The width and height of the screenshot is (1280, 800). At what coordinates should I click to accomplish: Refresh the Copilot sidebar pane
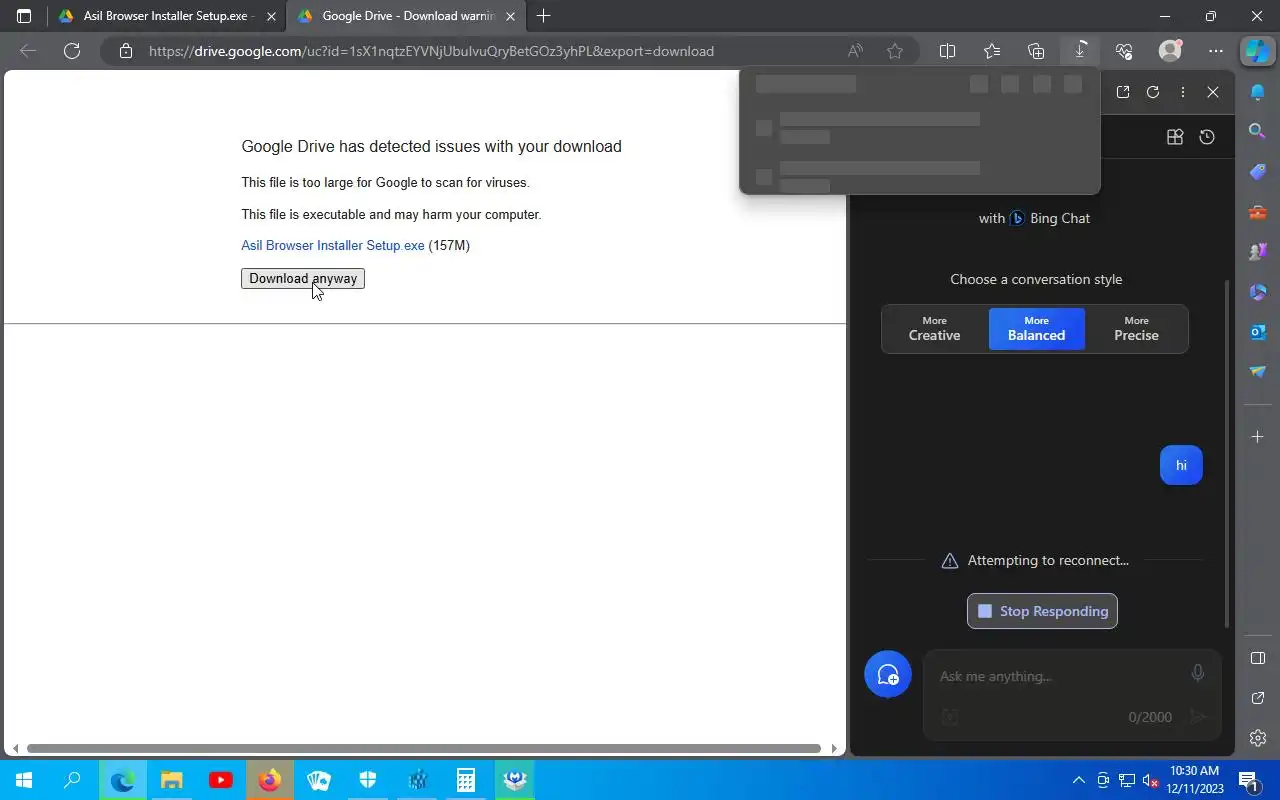(x=1153, y=92)
